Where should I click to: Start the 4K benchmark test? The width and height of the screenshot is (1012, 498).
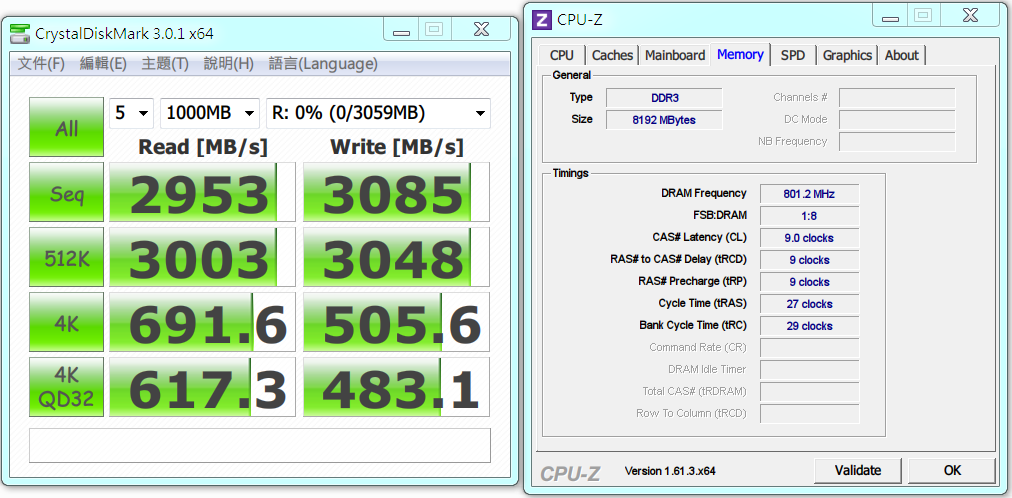coord(66,322)
